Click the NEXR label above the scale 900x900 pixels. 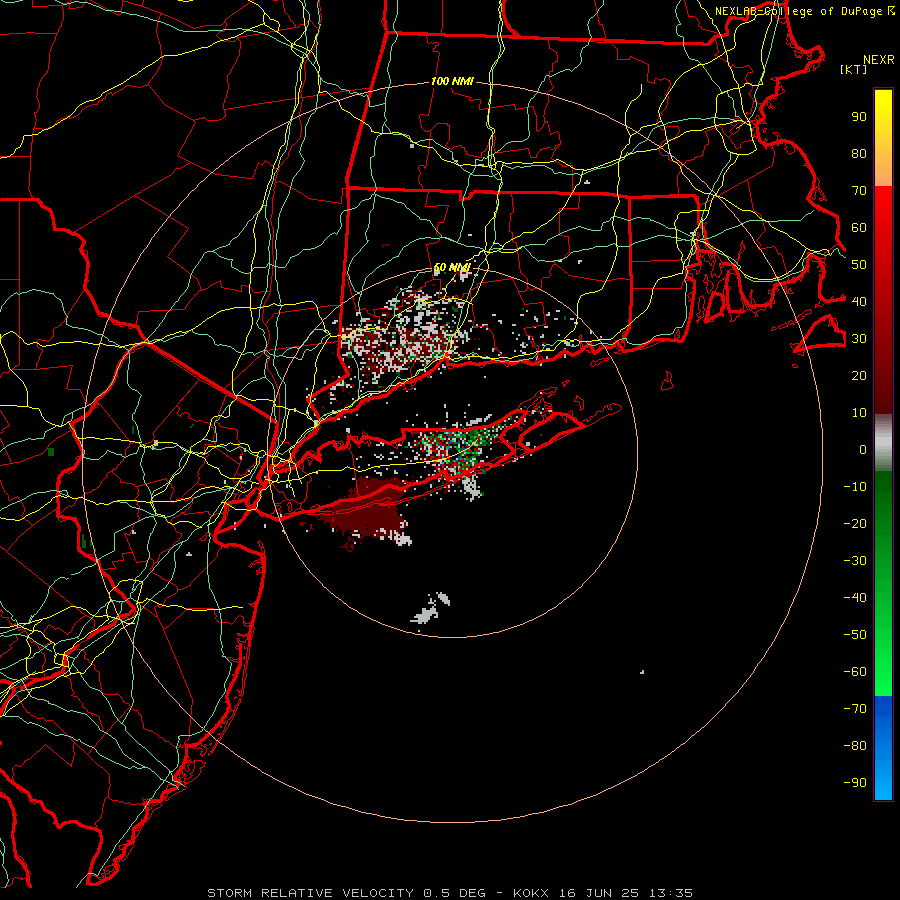coord(879,60)
